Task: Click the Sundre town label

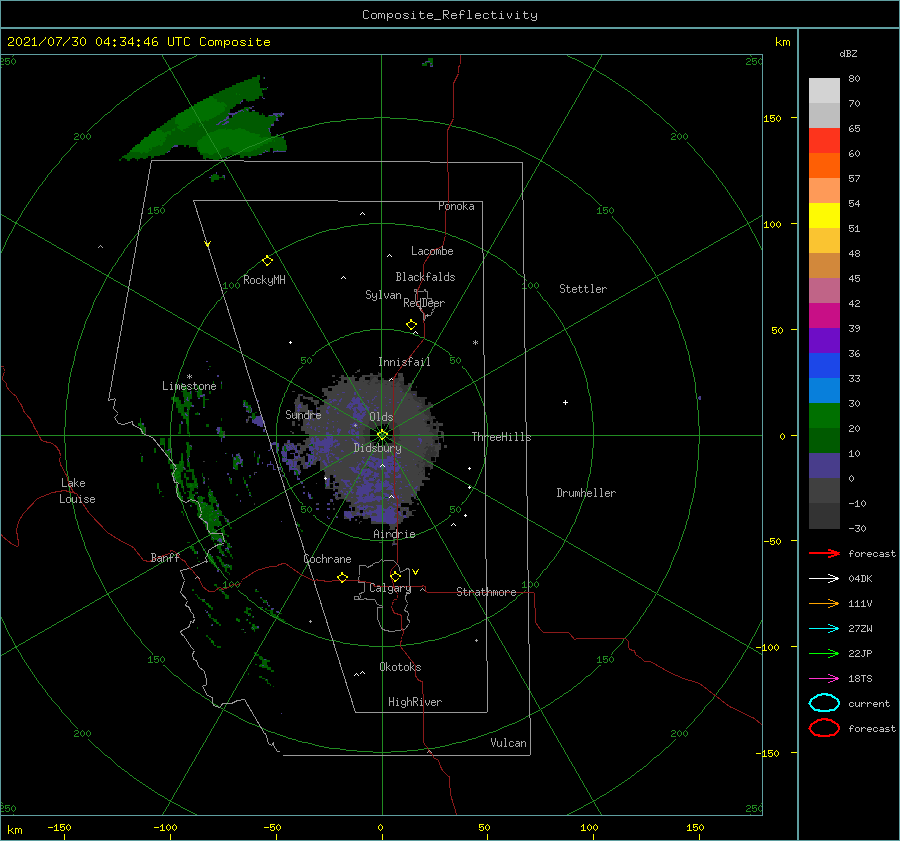Action: point(303,414)
